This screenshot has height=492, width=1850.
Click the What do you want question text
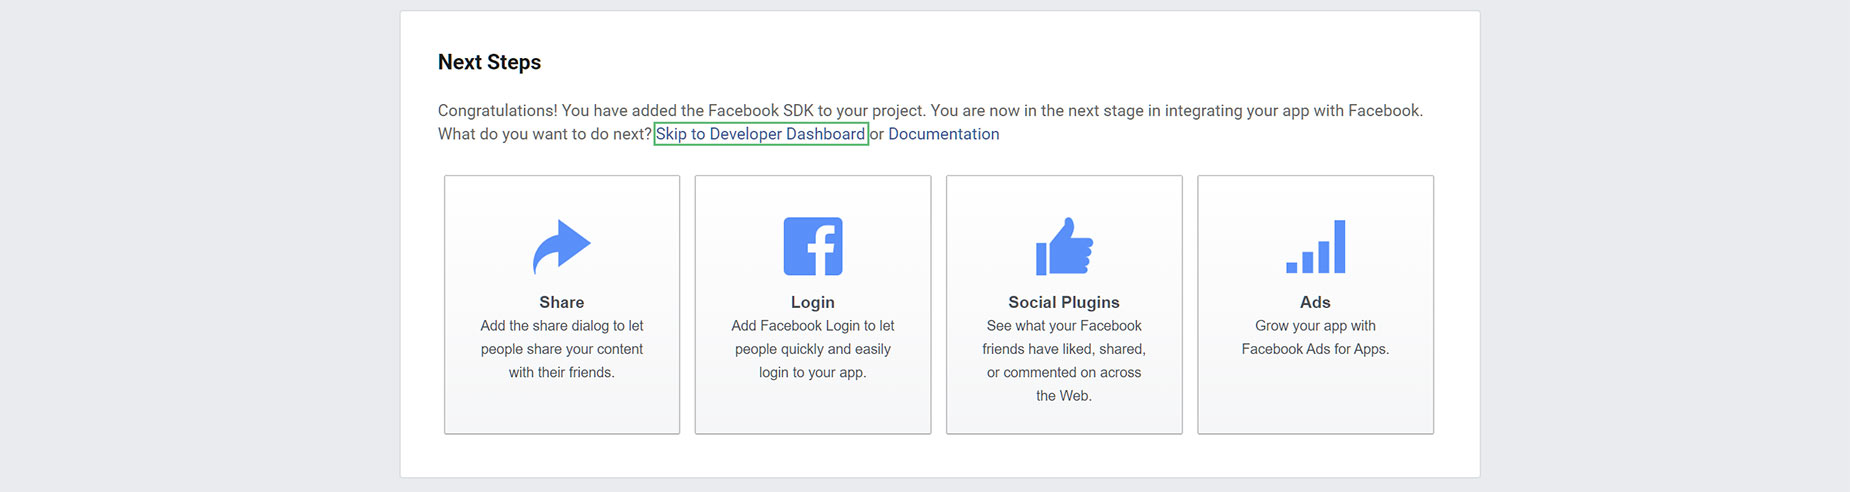(x=544, y=134)
